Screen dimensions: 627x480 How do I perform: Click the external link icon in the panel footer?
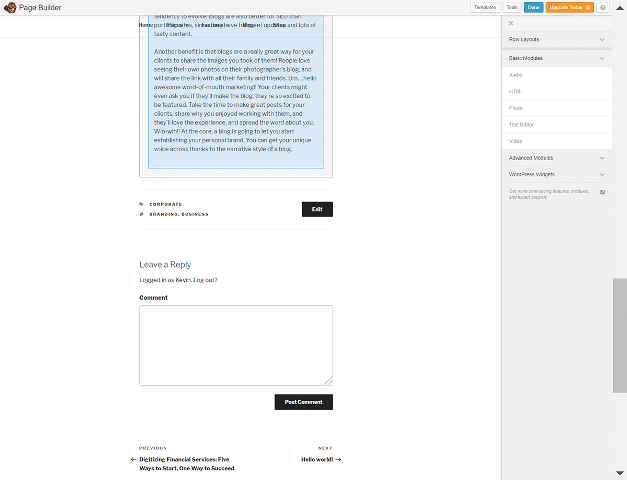click(602, 191)
